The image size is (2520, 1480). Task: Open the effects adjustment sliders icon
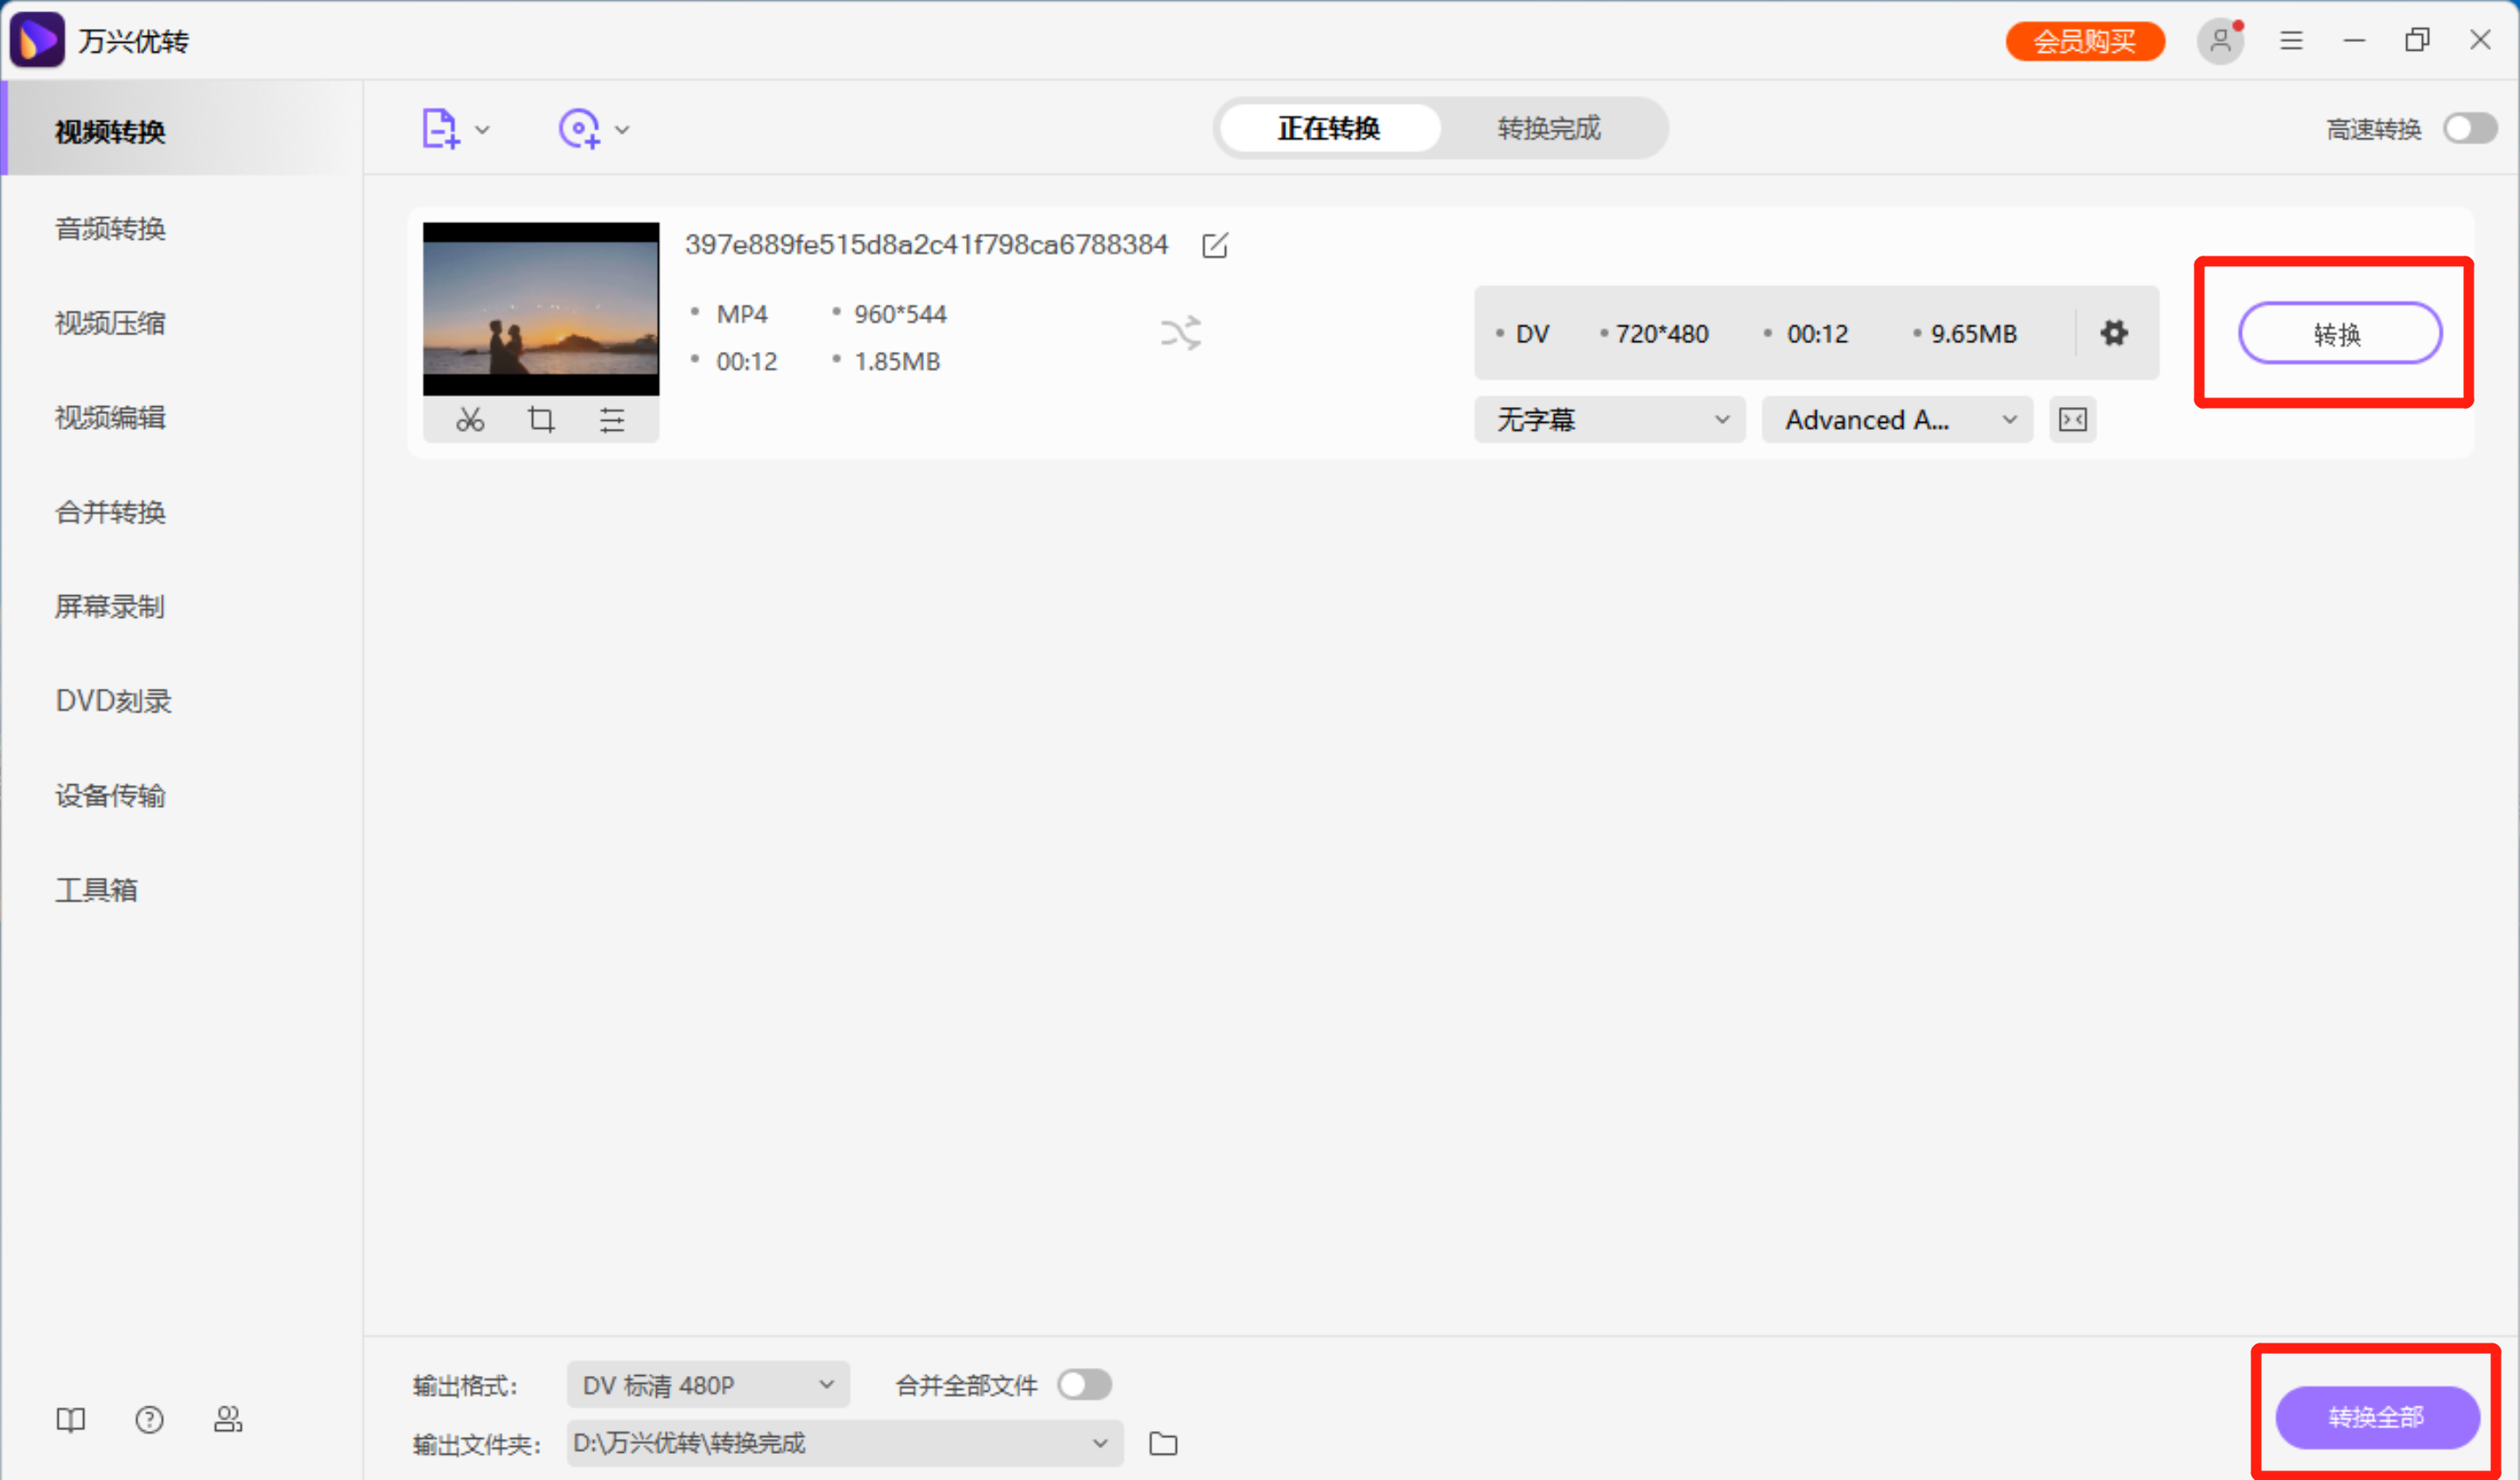[x=612, y=419]
